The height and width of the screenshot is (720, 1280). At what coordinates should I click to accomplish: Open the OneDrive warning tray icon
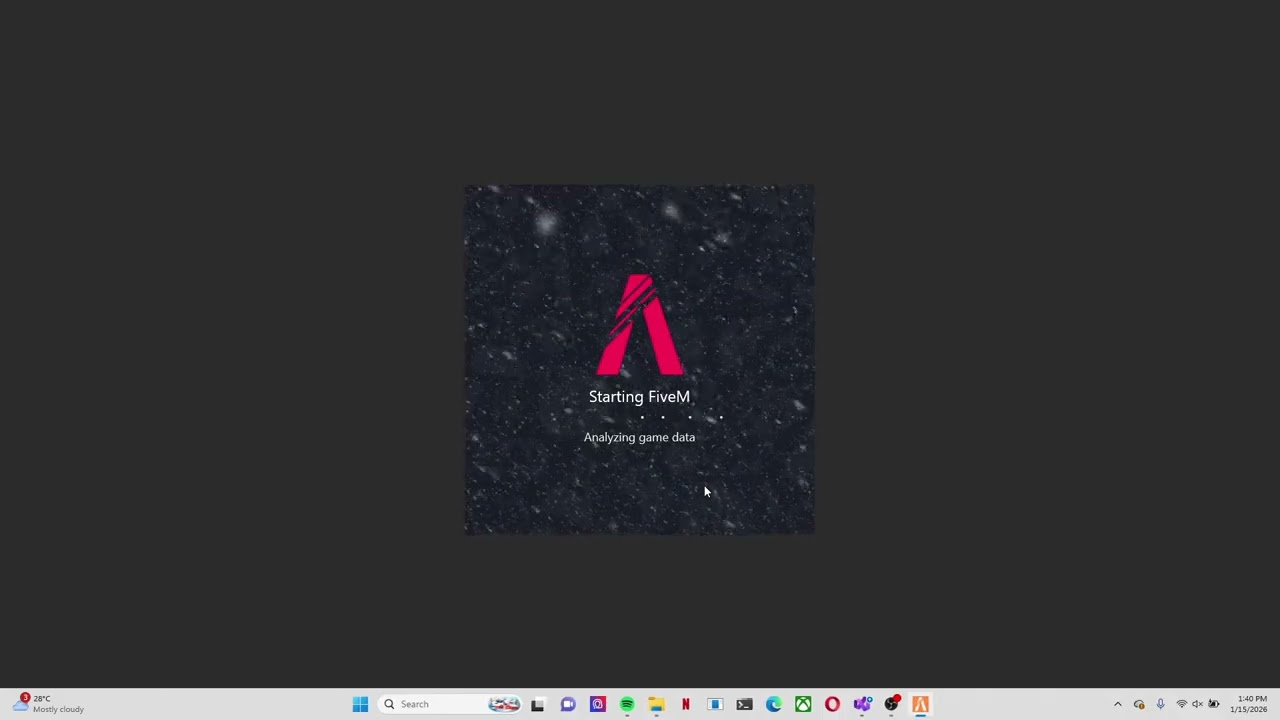point(1139,704)
